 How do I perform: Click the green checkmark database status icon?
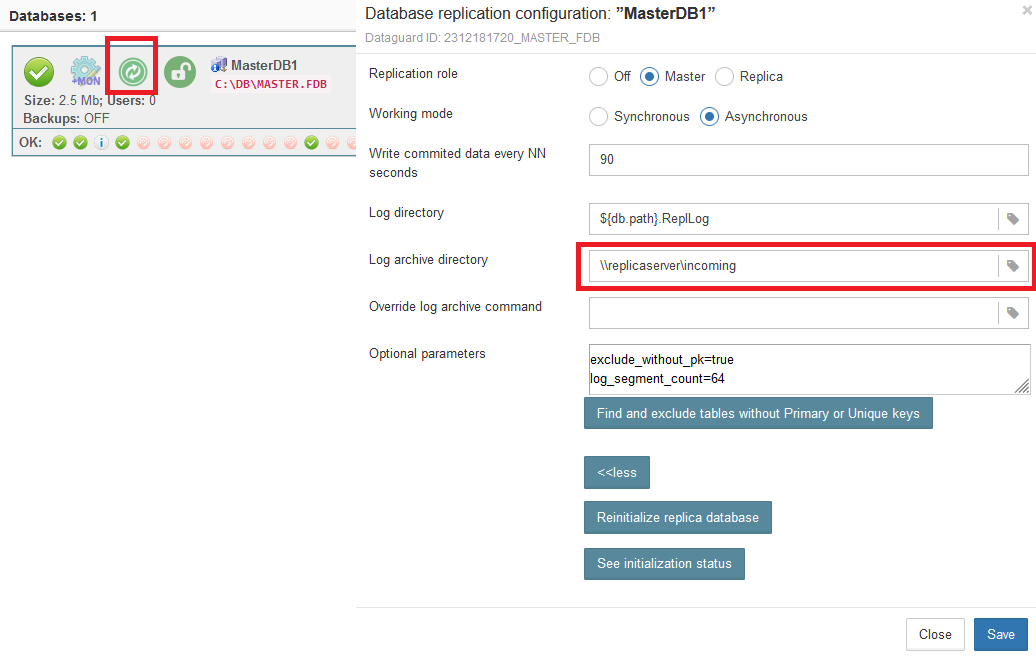38,72
